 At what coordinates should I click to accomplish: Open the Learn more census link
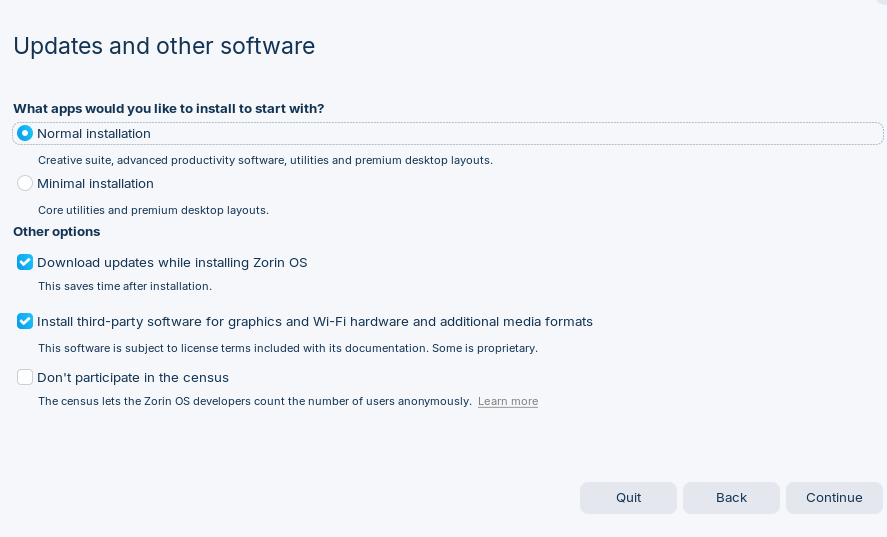tap(508, 401)
